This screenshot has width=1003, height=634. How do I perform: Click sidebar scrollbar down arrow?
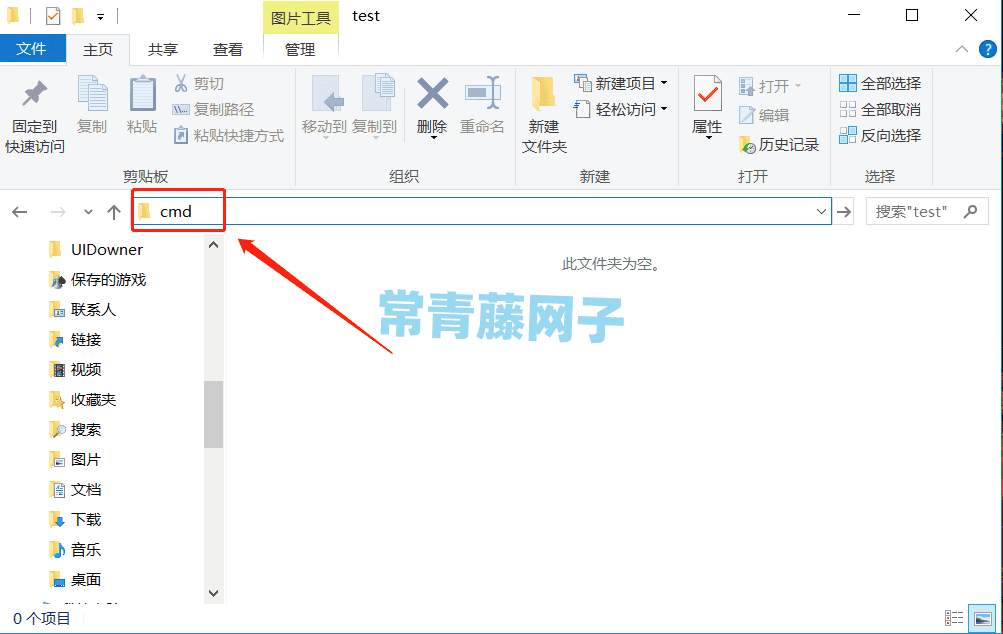tap(214, 593)
